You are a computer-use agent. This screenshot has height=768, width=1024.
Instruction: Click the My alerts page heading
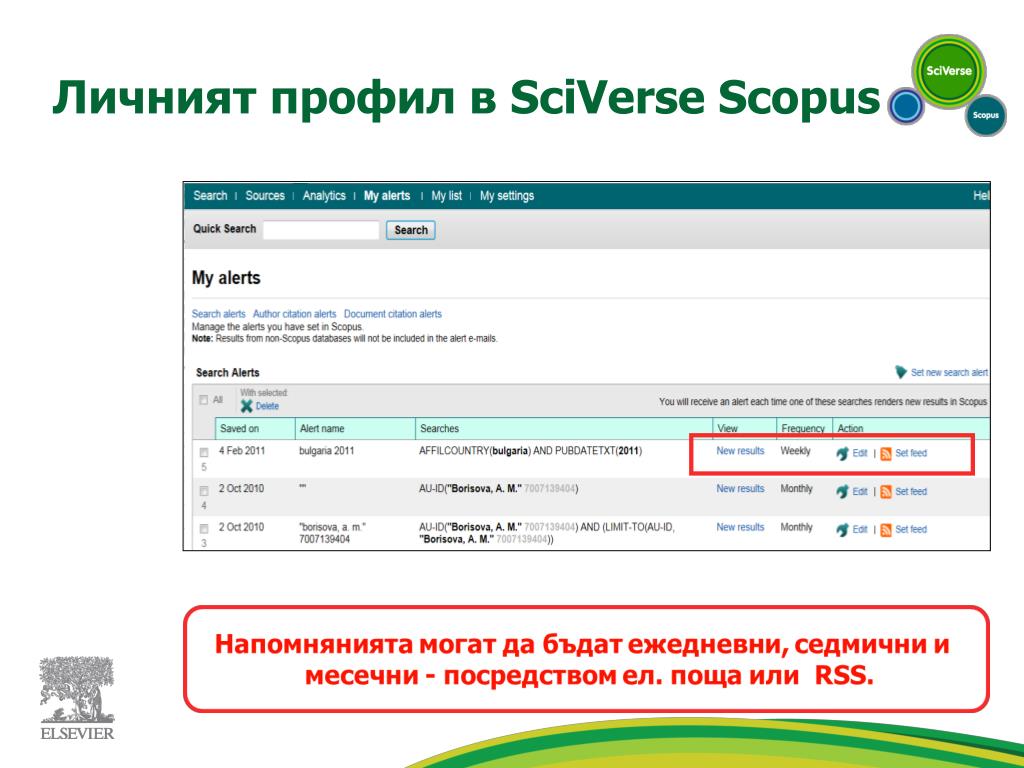[x=226, y=278]
